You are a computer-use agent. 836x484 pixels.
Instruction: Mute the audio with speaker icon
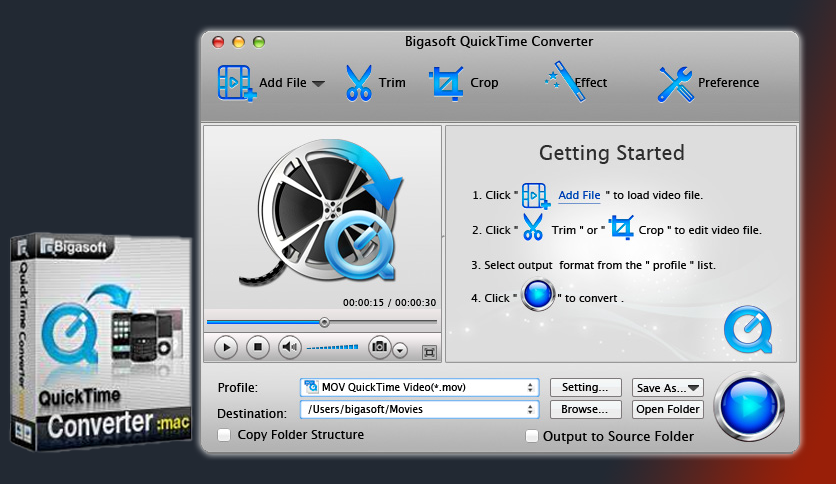click(x=290, y=348)
